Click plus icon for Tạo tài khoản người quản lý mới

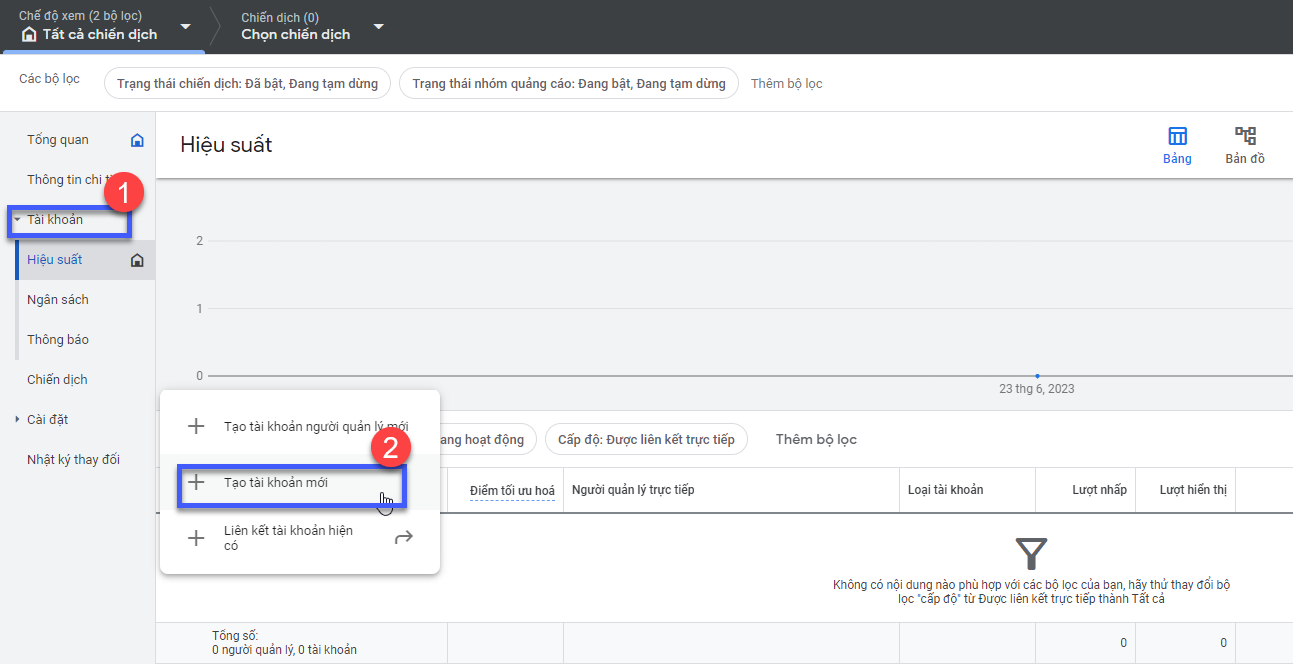pyautogui.click(x=197, y=426)
